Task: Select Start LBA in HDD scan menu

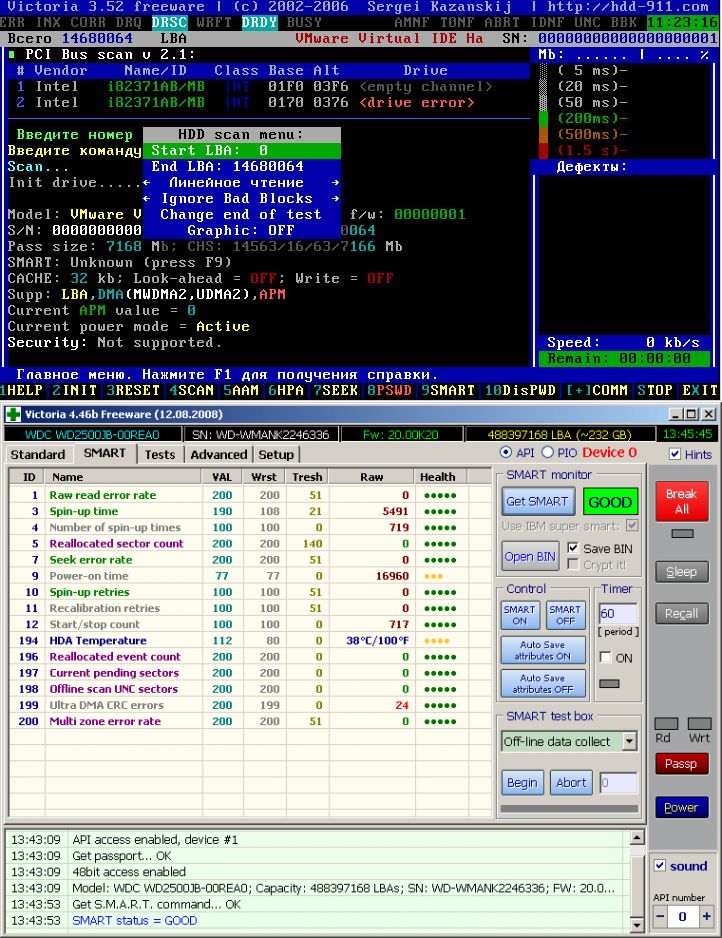Action: pos(242,150)
